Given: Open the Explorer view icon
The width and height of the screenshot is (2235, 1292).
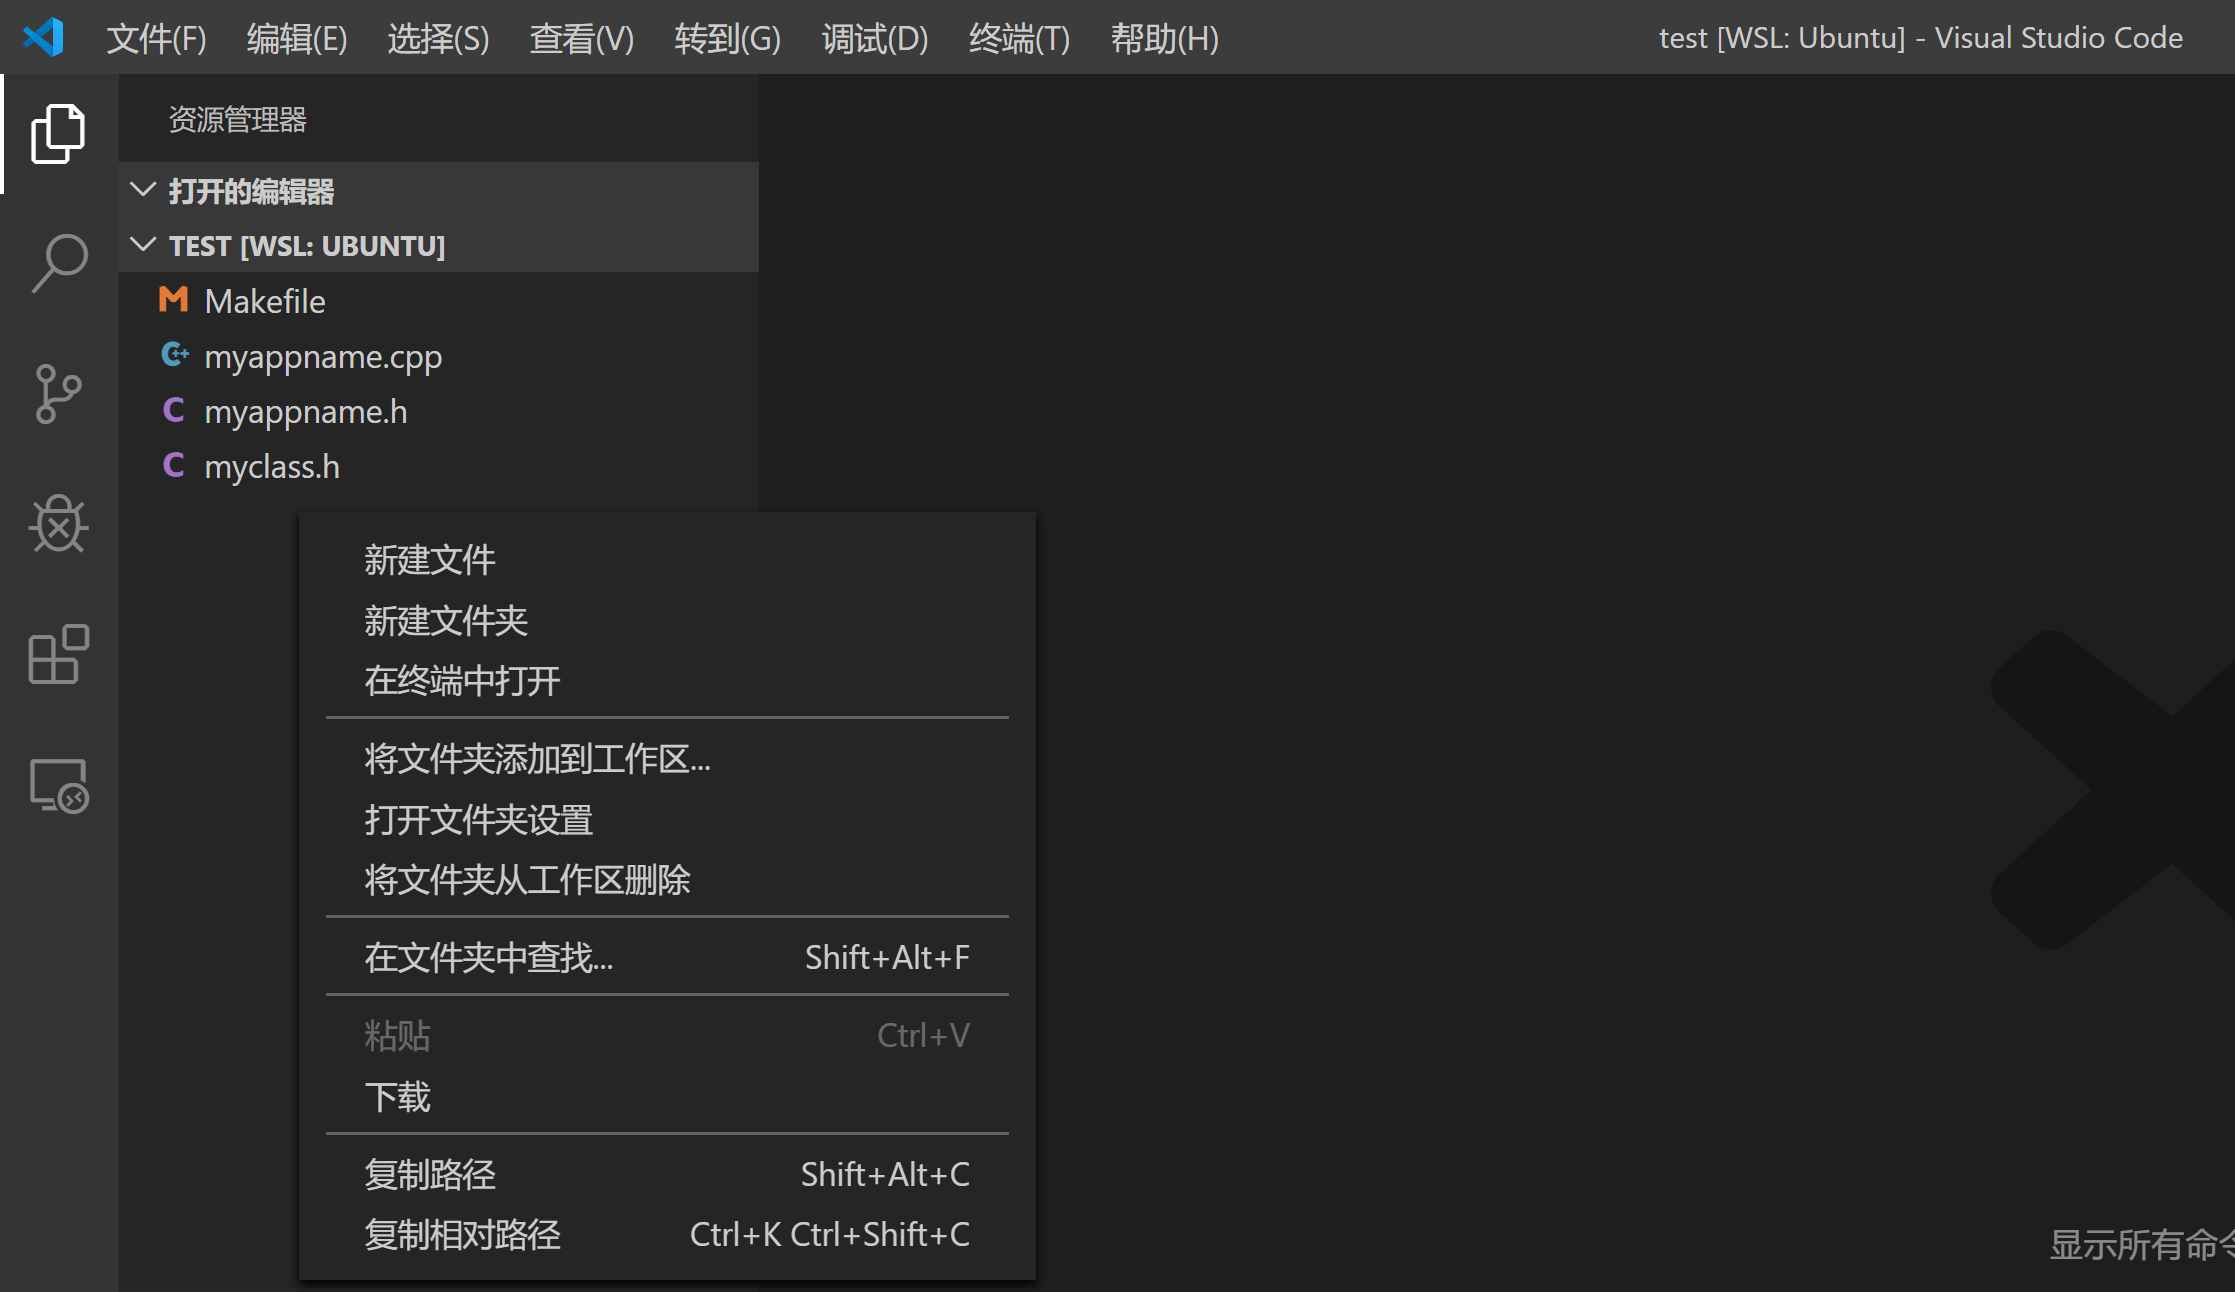Looking at the screenshot, I should (x=57, y=132).
